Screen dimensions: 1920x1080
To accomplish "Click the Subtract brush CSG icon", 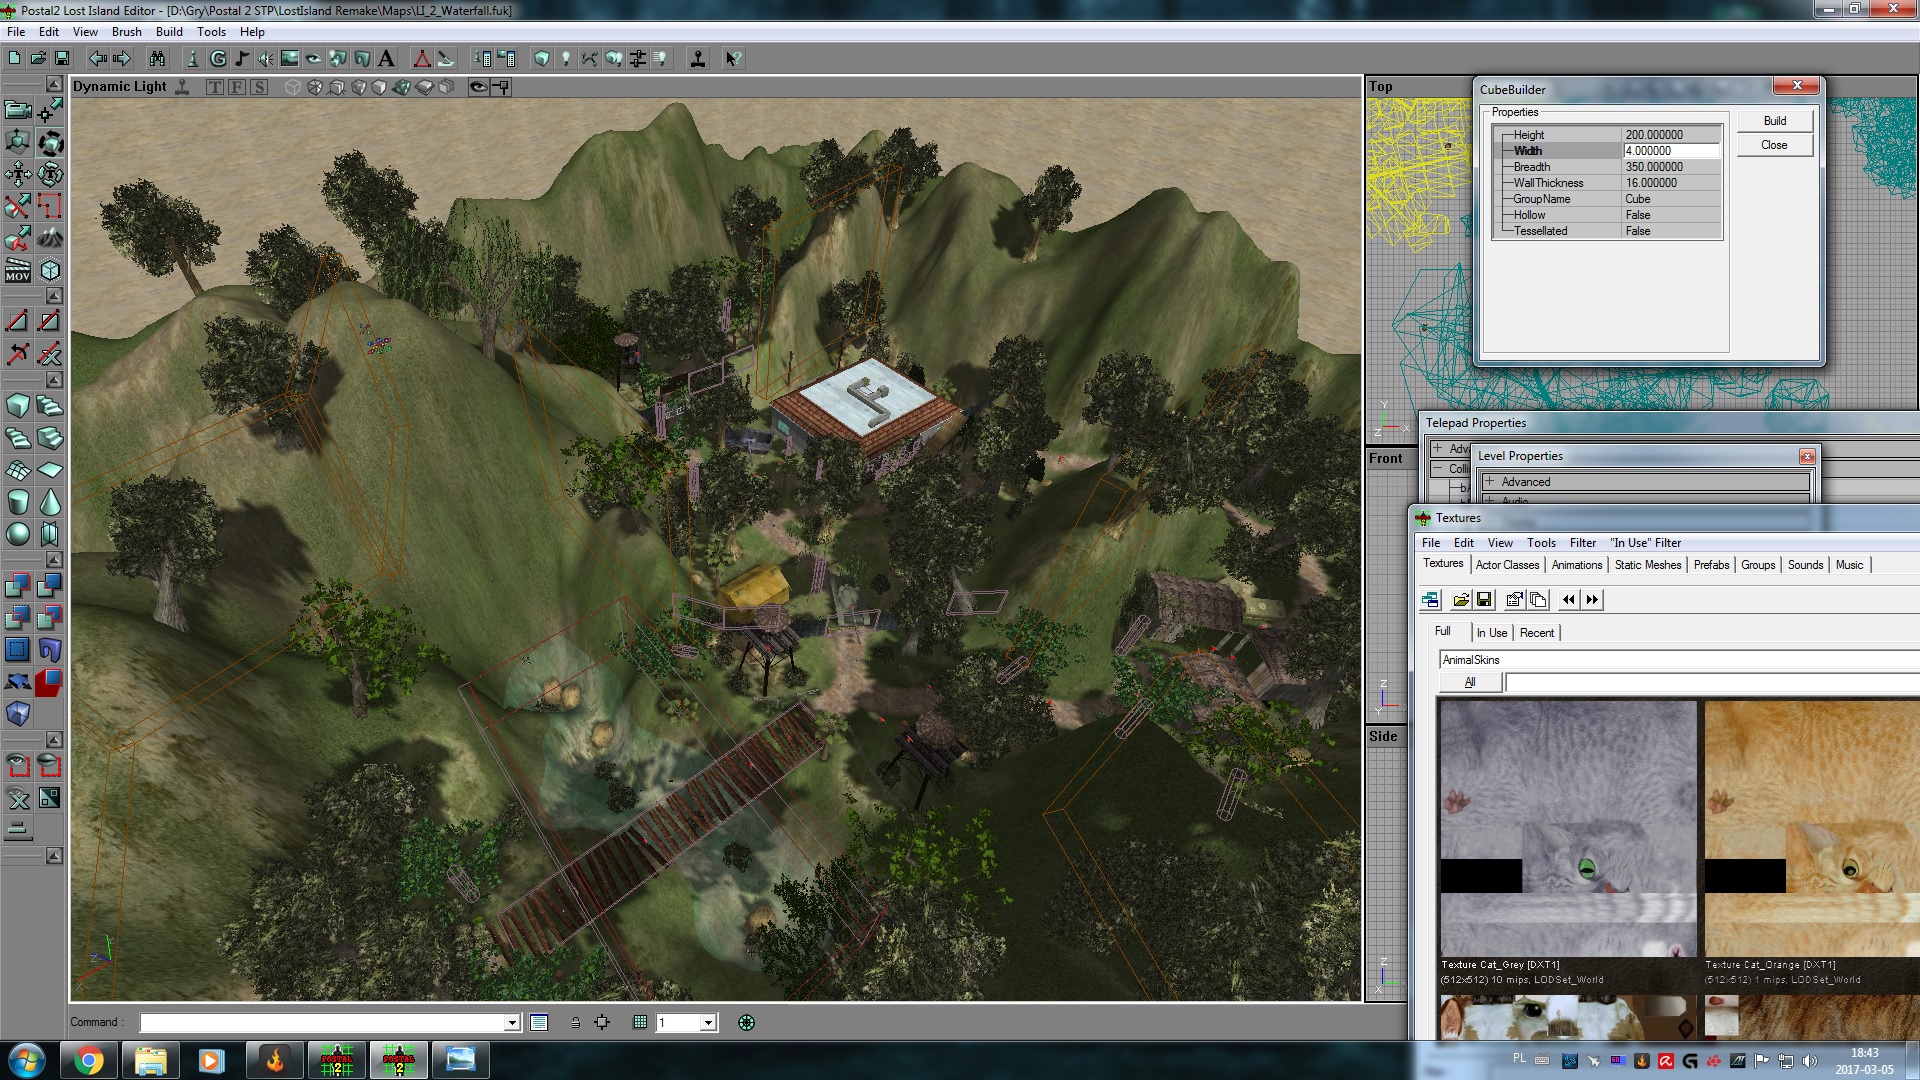I will [50, 585].
